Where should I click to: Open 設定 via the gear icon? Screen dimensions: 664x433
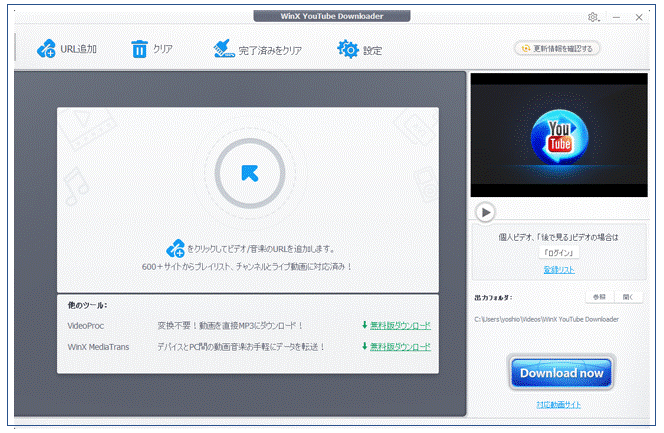click(x=347, y=49)
